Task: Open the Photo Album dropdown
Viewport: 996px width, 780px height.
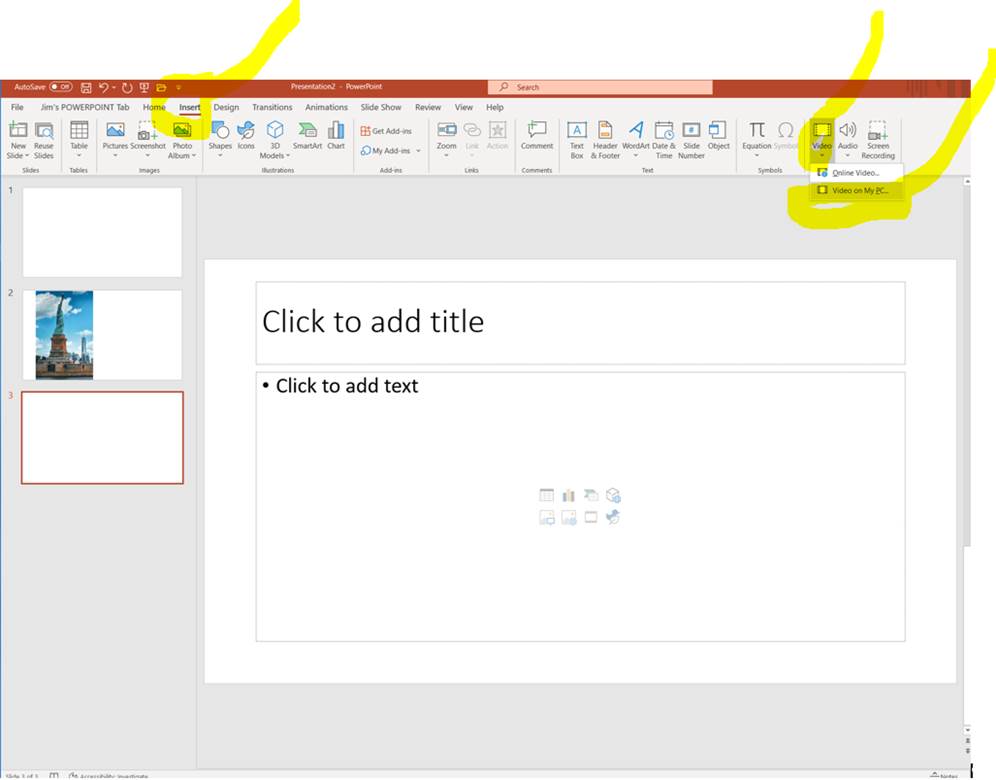Action: pyautogui.click(x=182, y=156)
